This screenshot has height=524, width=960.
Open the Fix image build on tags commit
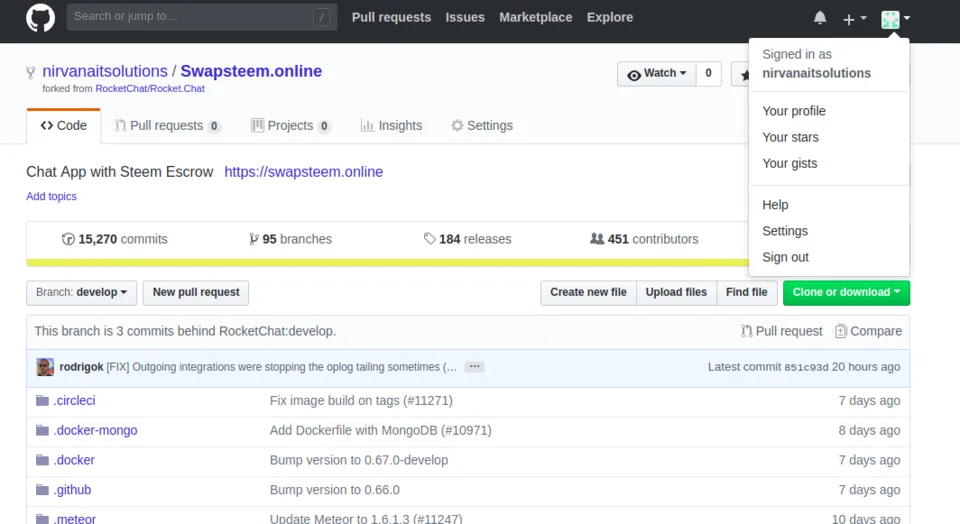(x=361, y=401)
